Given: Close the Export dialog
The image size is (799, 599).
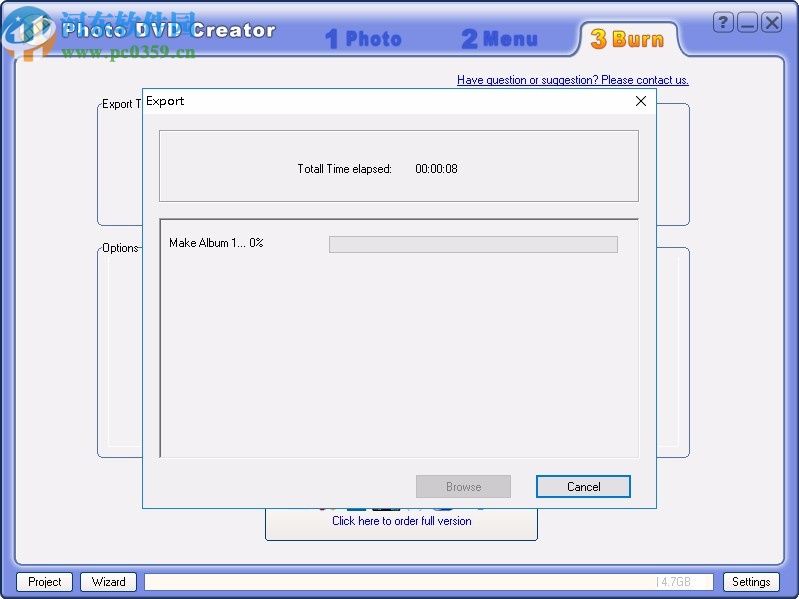Looking at the screenshot, I should click(641, 101).
